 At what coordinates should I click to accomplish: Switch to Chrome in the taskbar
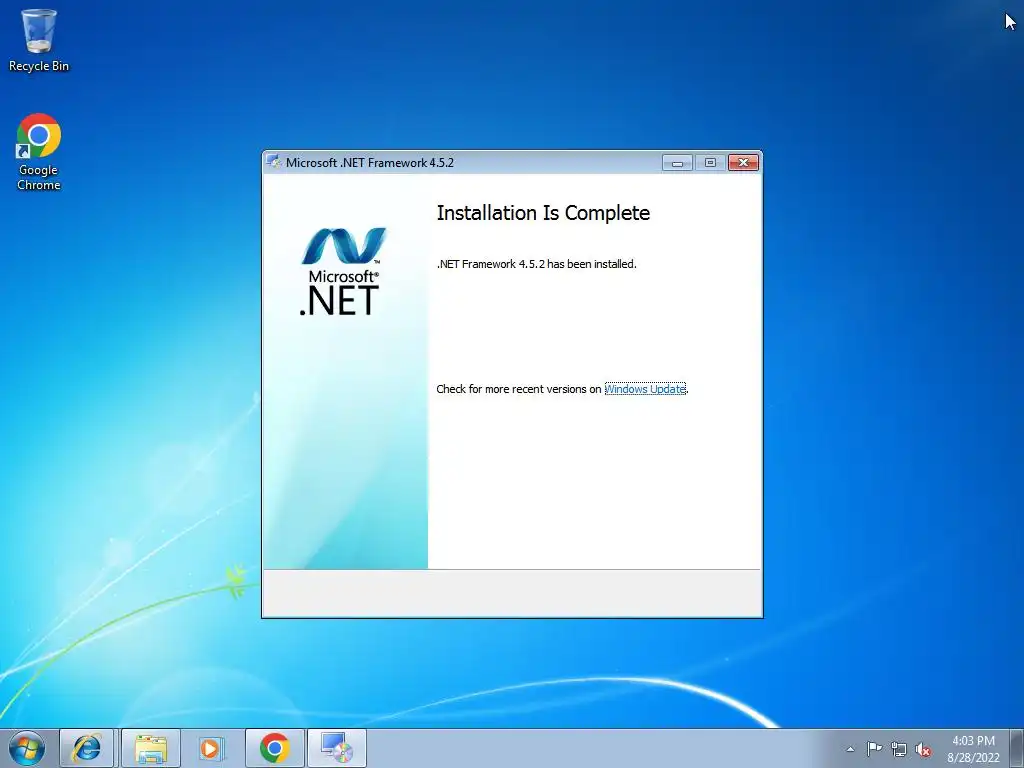coord(274,748)
